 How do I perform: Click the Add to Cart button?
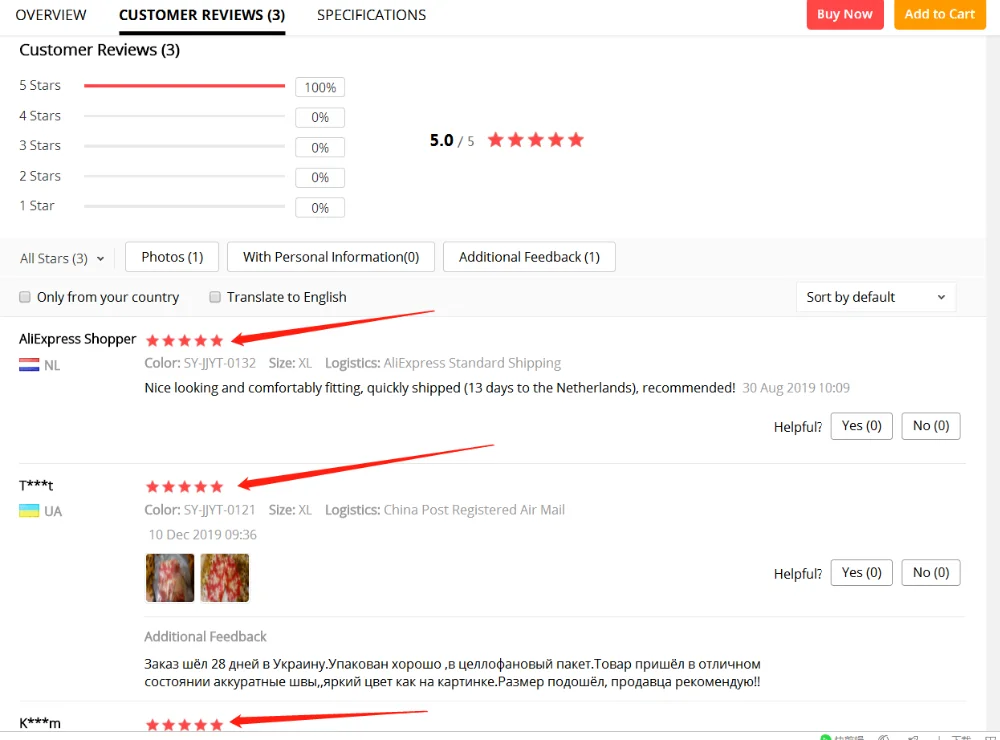tap(939, 14)
